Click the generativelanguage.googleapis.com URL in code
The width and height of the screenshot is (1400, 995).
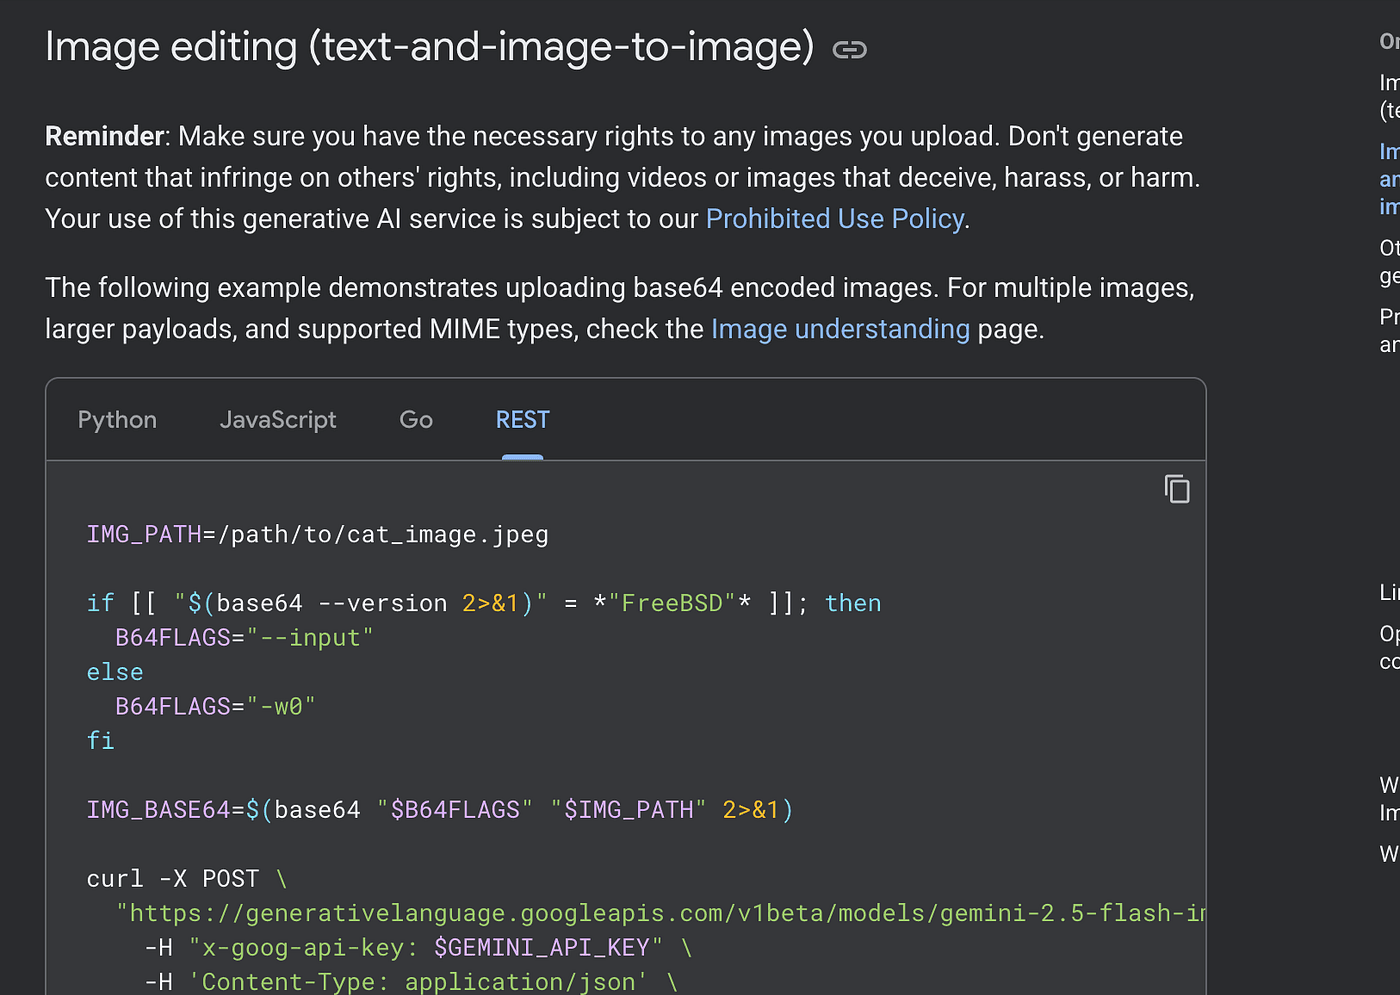click(x=660, y=914)
